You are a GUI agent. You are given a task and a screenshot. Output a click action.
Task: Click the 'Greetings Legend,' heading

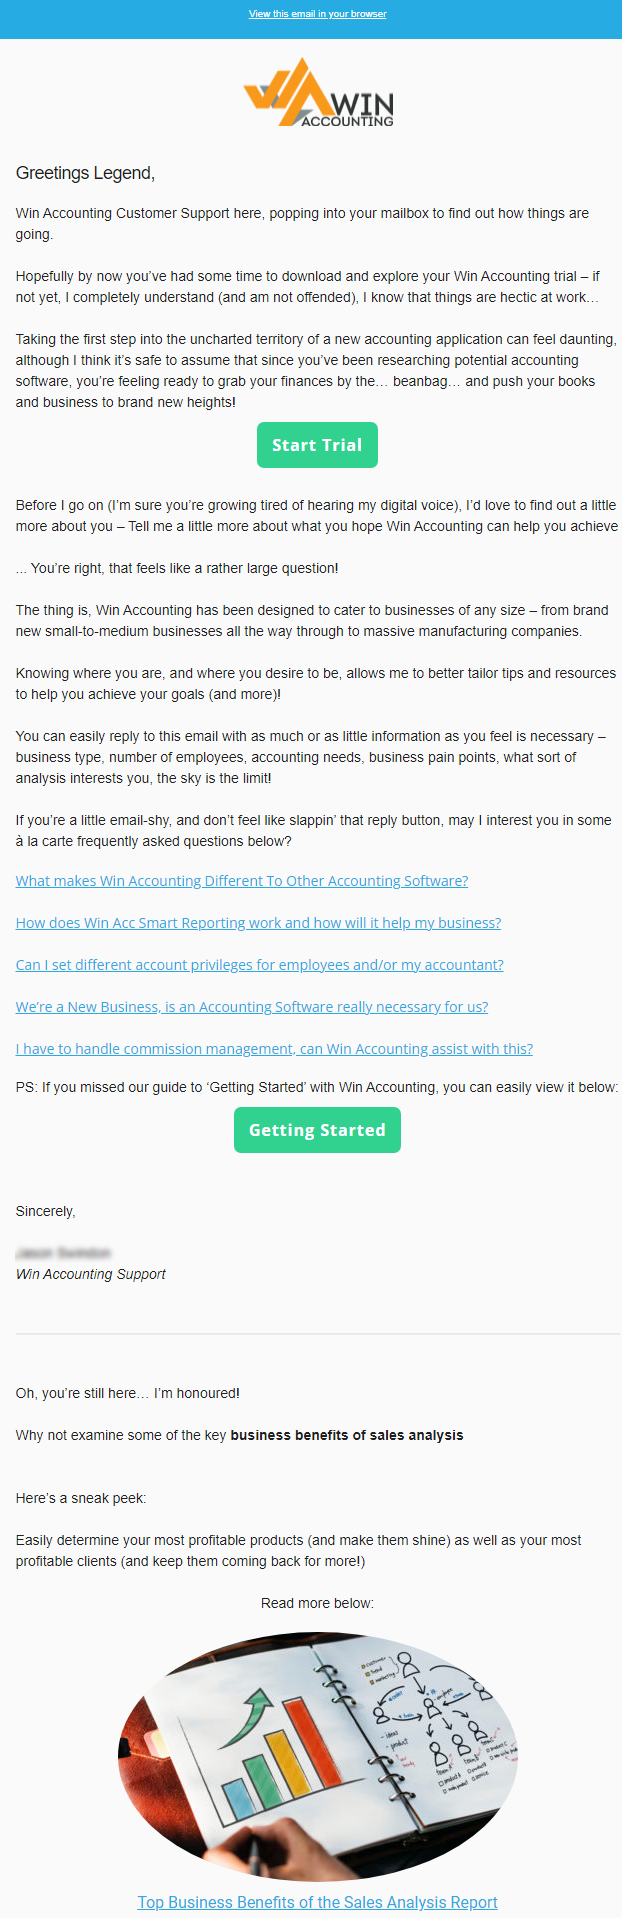85,173
